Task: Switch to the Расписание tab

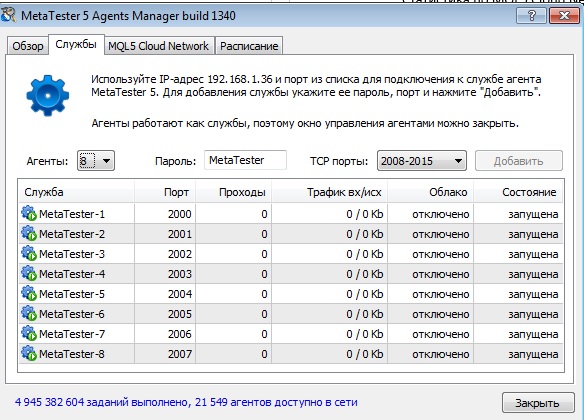Action: coord(249,46)
